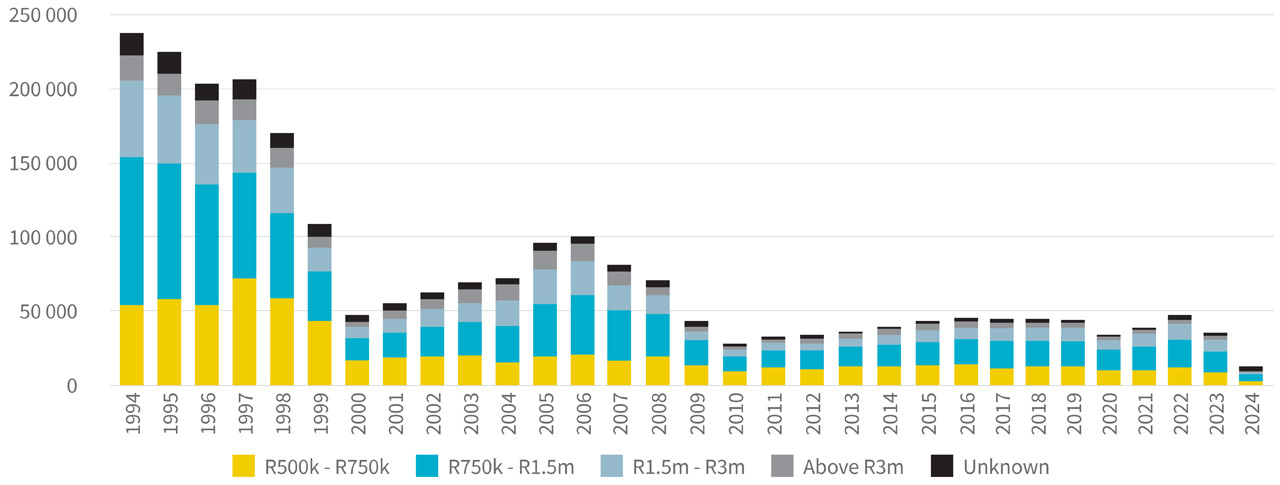Screen dimensions: 1280x485
Task: Select the 'Unknown' legend label
Action: (x=1006, y=467)
